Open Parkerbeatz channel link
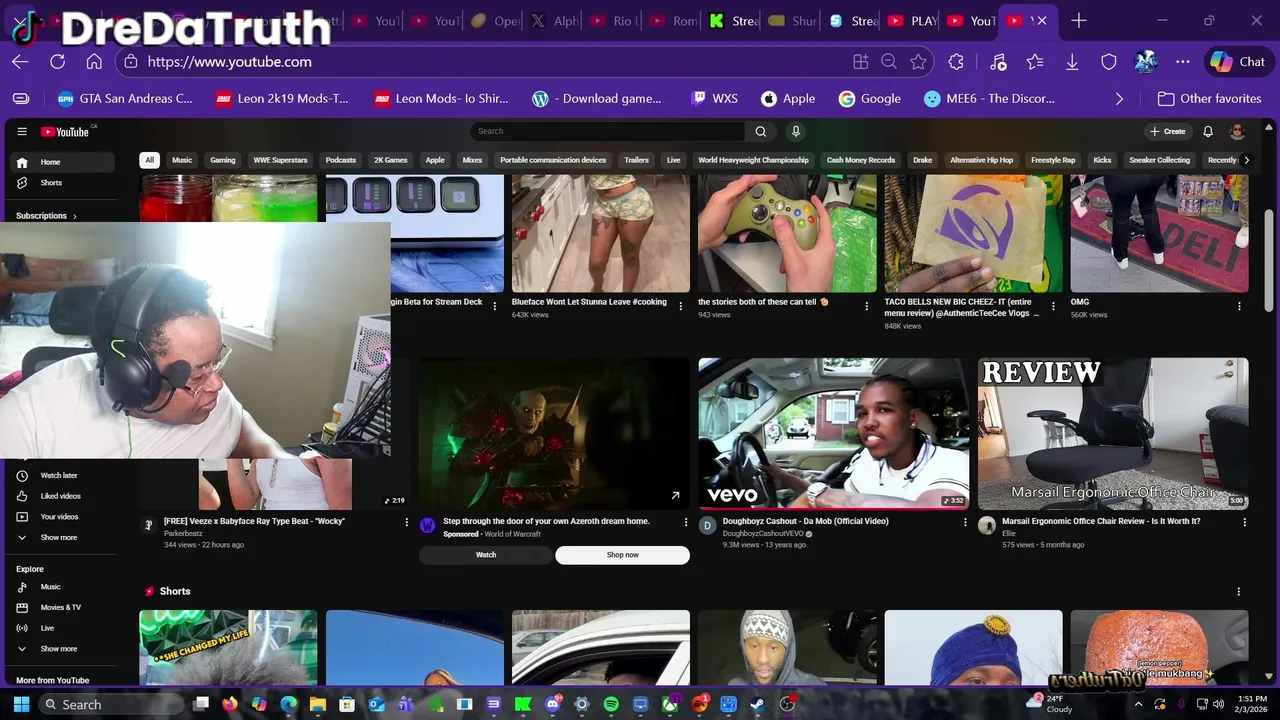 pyautogui.click(x=184, y=534)
